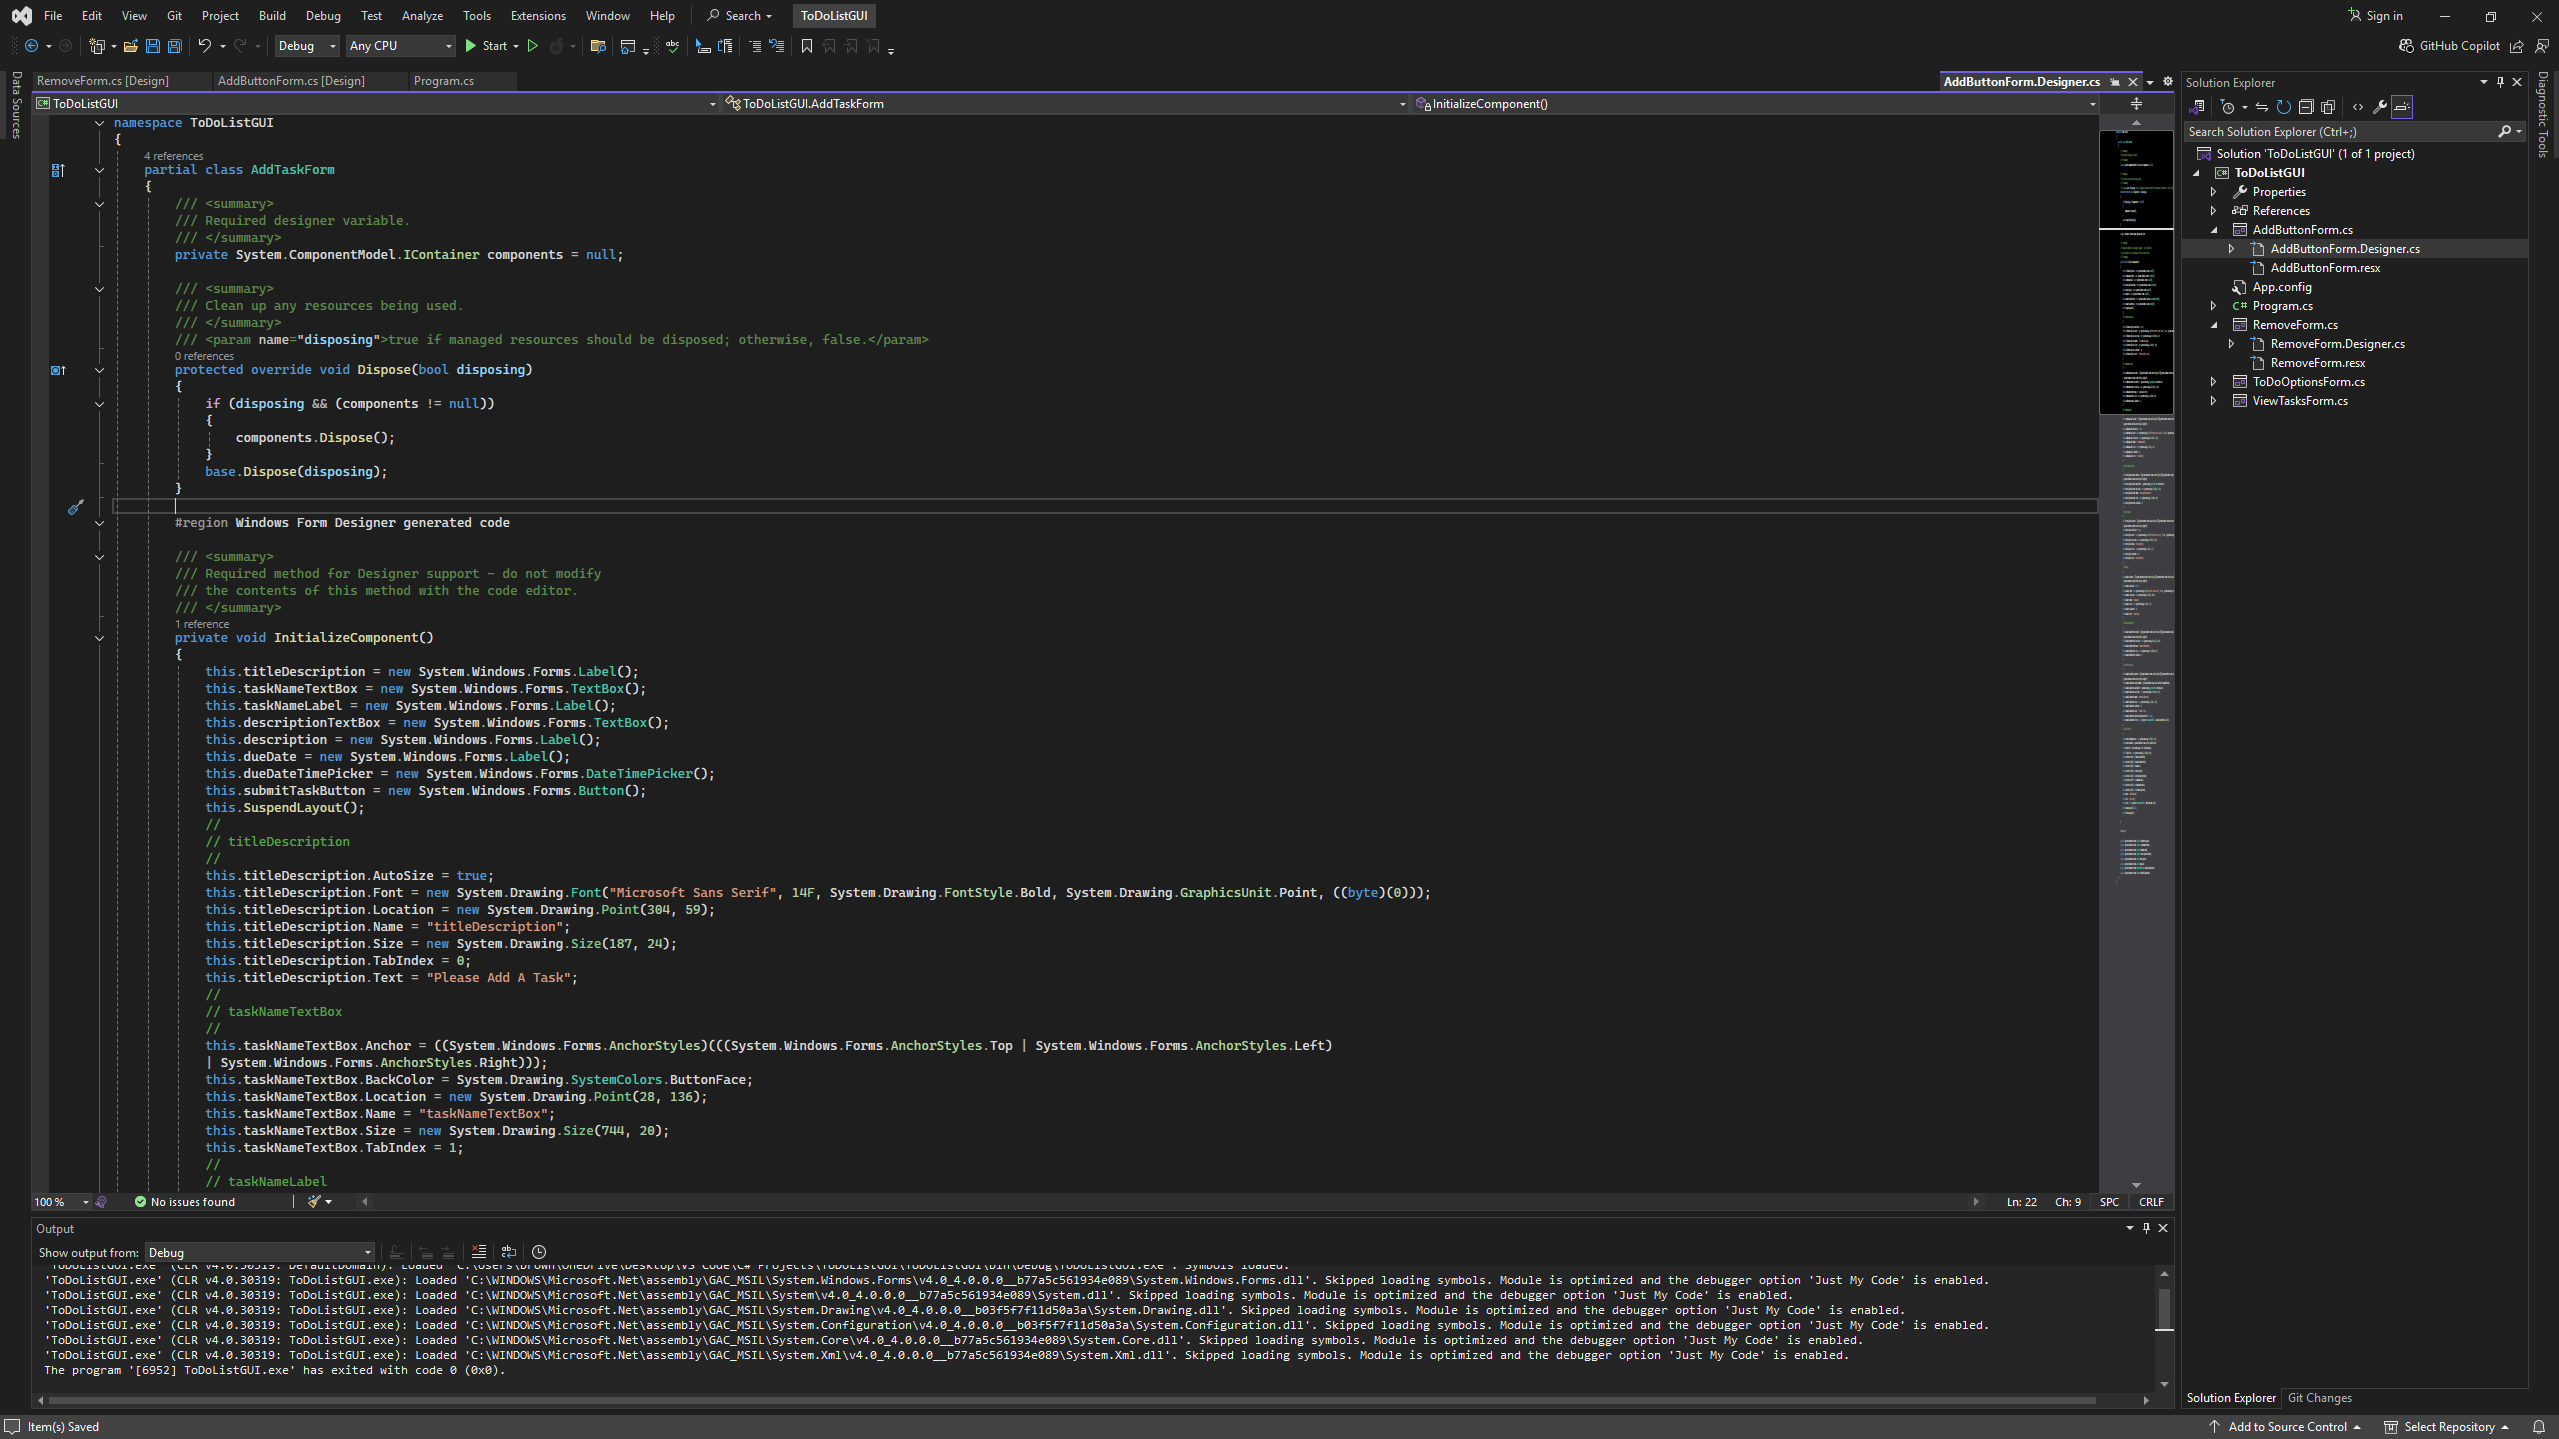2559x1439 pixels.
Task: Click the Start debugging button
Action: coord(486,46)
